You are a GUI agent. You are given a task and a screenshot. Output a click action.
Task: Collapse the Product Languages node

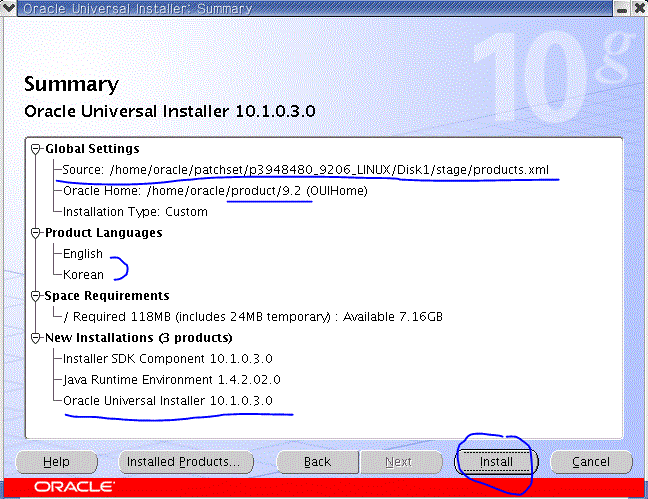pyautogui.click(x=36, y=233)
